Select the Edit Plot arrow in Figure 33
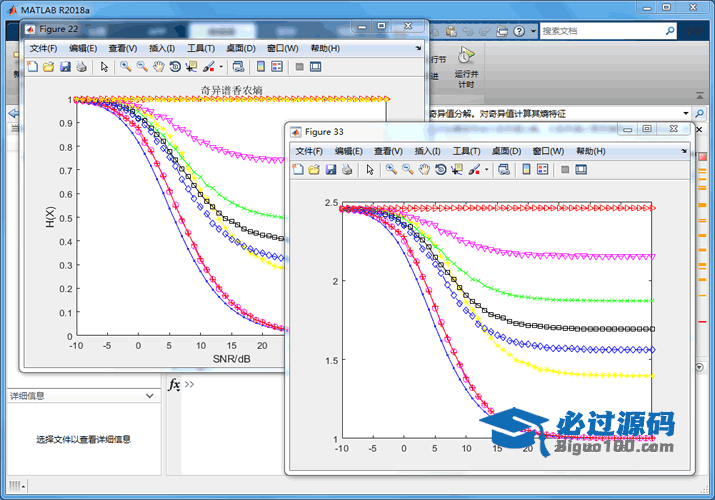This screenshot has height=500, width=715. click(370, 170)
